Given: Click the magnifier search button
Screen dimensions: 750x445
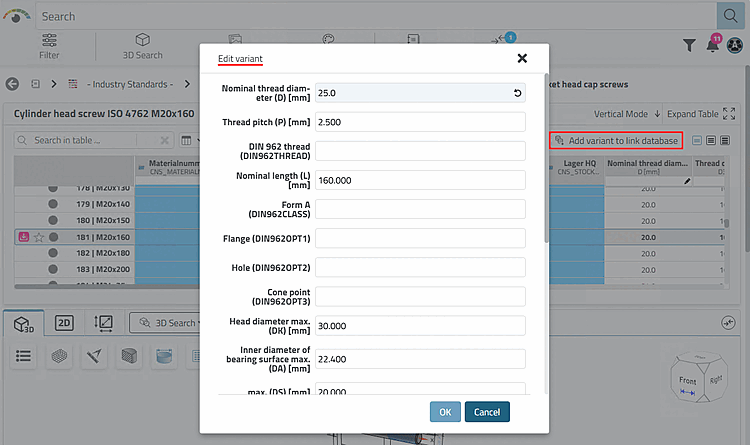Looking at the screenshot, I should coord(730,16).
